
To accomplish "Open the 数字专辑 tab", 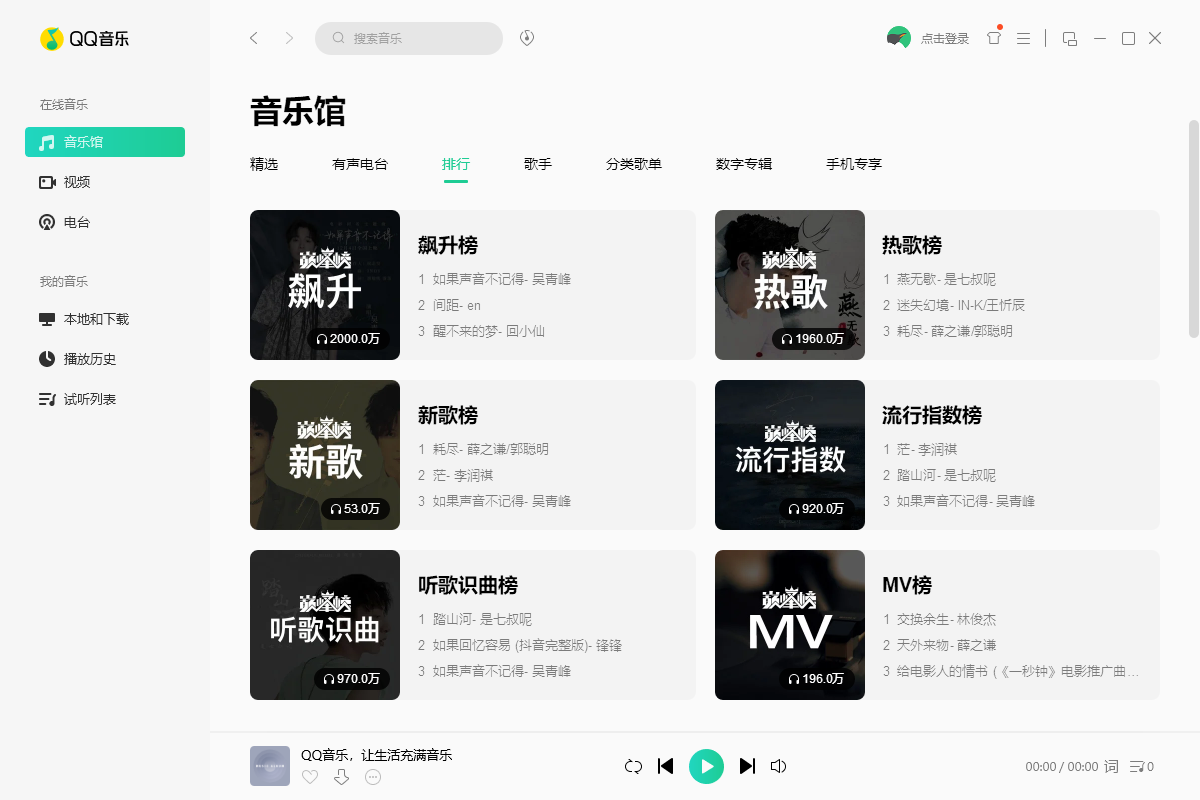I will tap(744, 164).
